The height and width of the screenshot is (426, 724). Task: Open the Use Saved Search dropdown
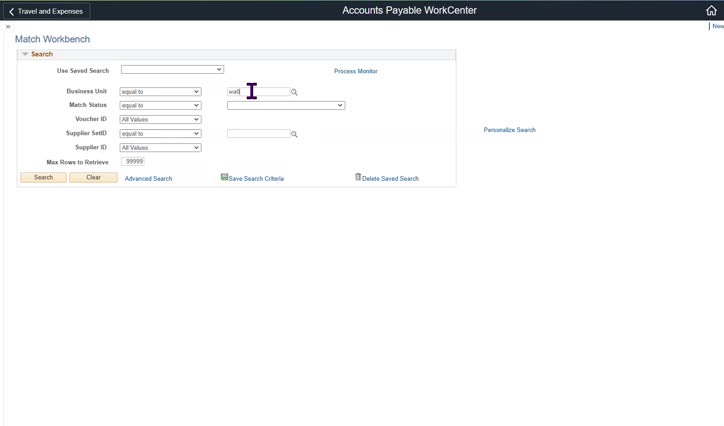pos(172,70)
